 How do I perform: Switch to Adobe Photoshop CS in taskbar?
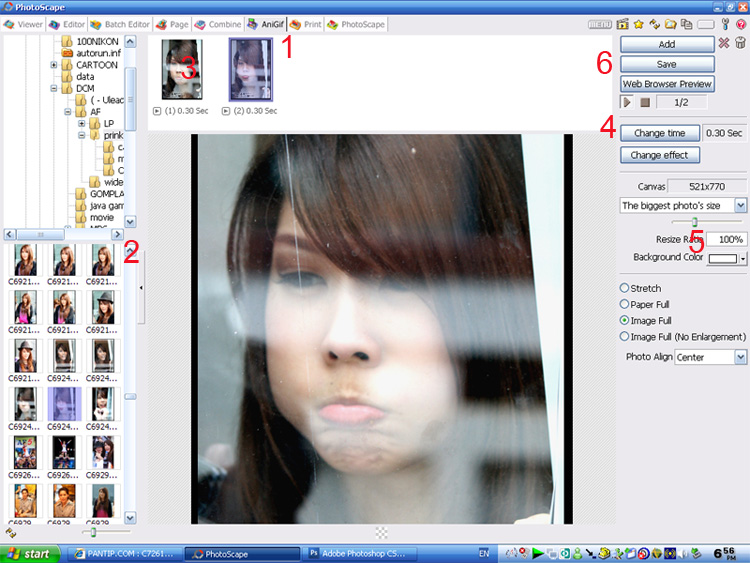pyautogui.click(x=359, y=553)
